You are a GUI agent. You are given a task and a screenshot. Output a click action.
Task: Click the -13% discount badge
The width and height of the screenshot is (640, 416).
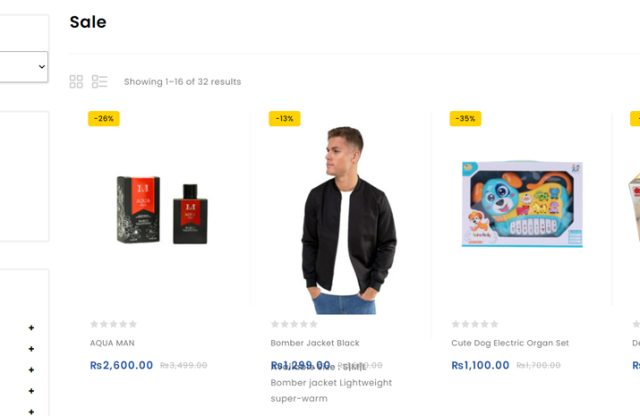click(284, 119)
